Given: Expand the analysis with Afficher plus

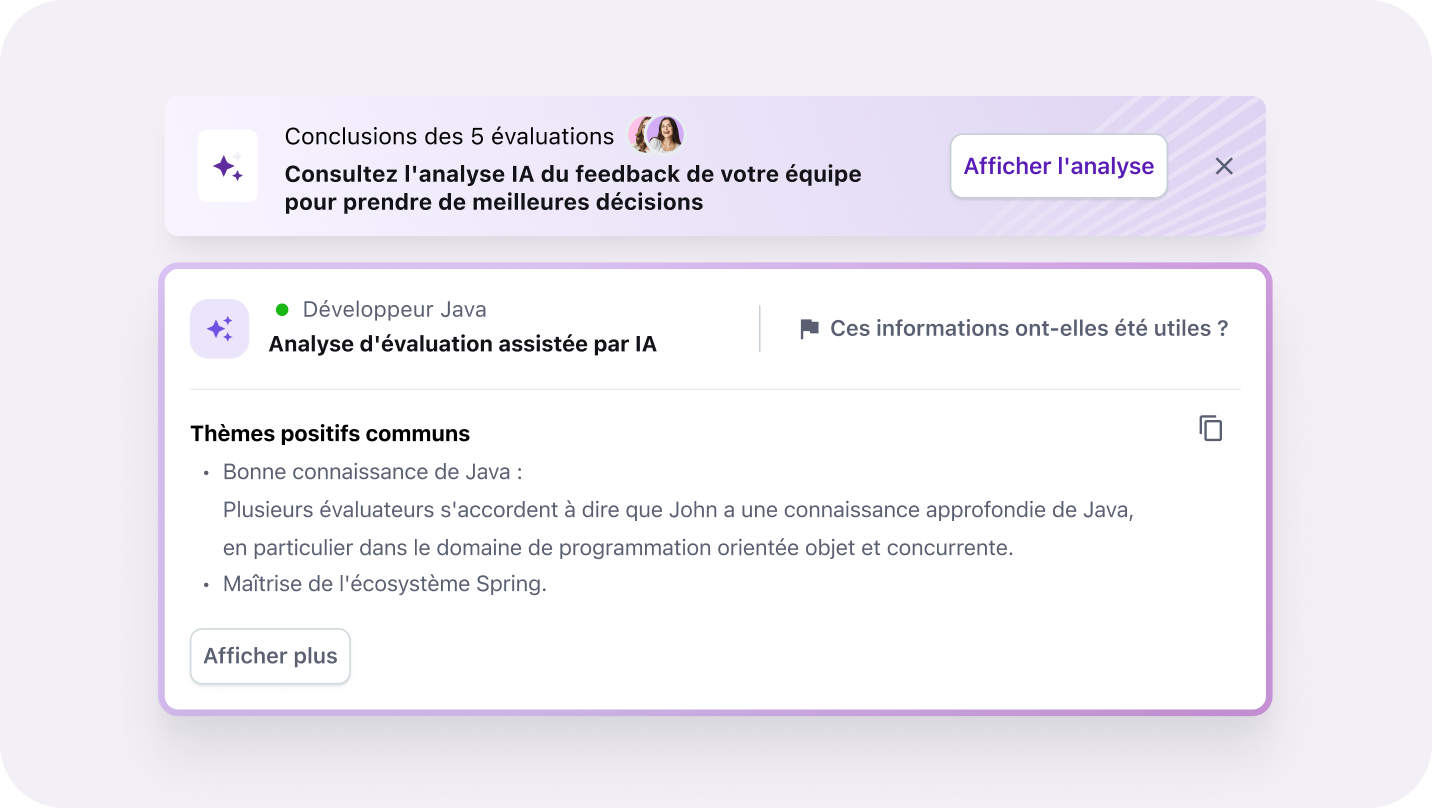Looking at the screenshot, I should pos(269,656).
